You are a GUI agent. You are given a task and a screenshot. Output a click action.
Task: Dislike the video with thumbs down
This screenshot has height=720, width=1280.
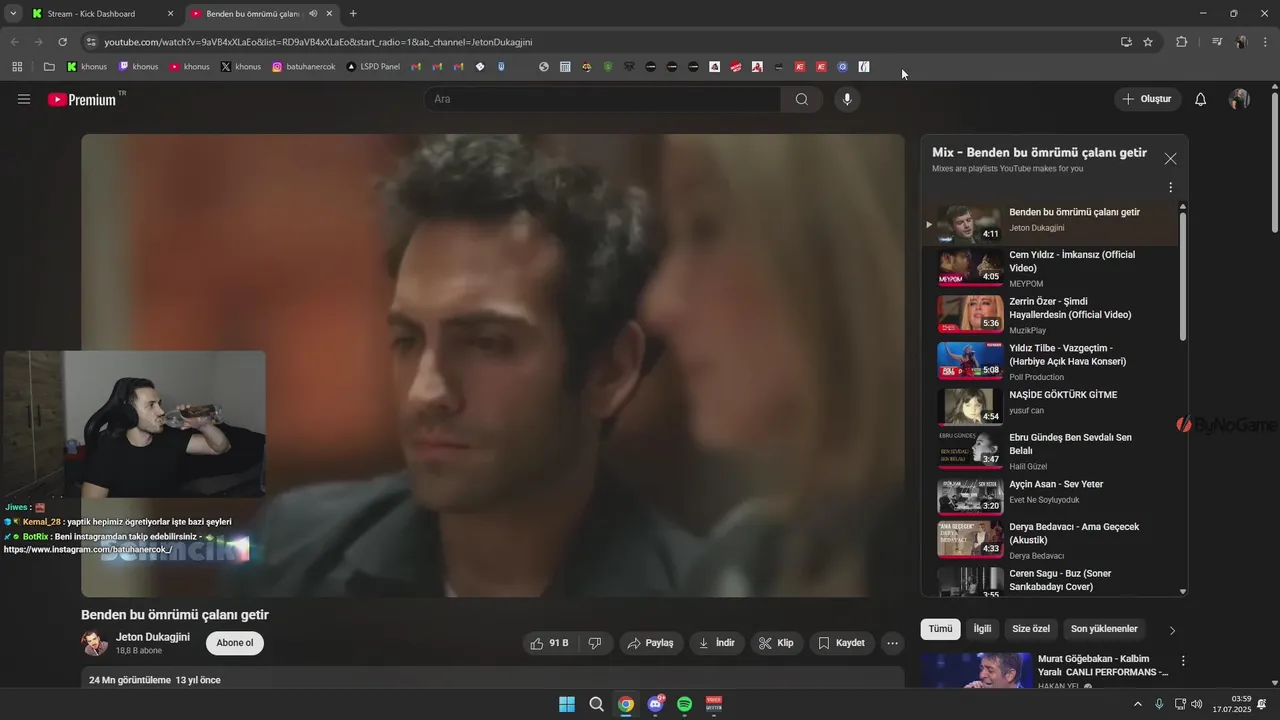coord(595,643)
